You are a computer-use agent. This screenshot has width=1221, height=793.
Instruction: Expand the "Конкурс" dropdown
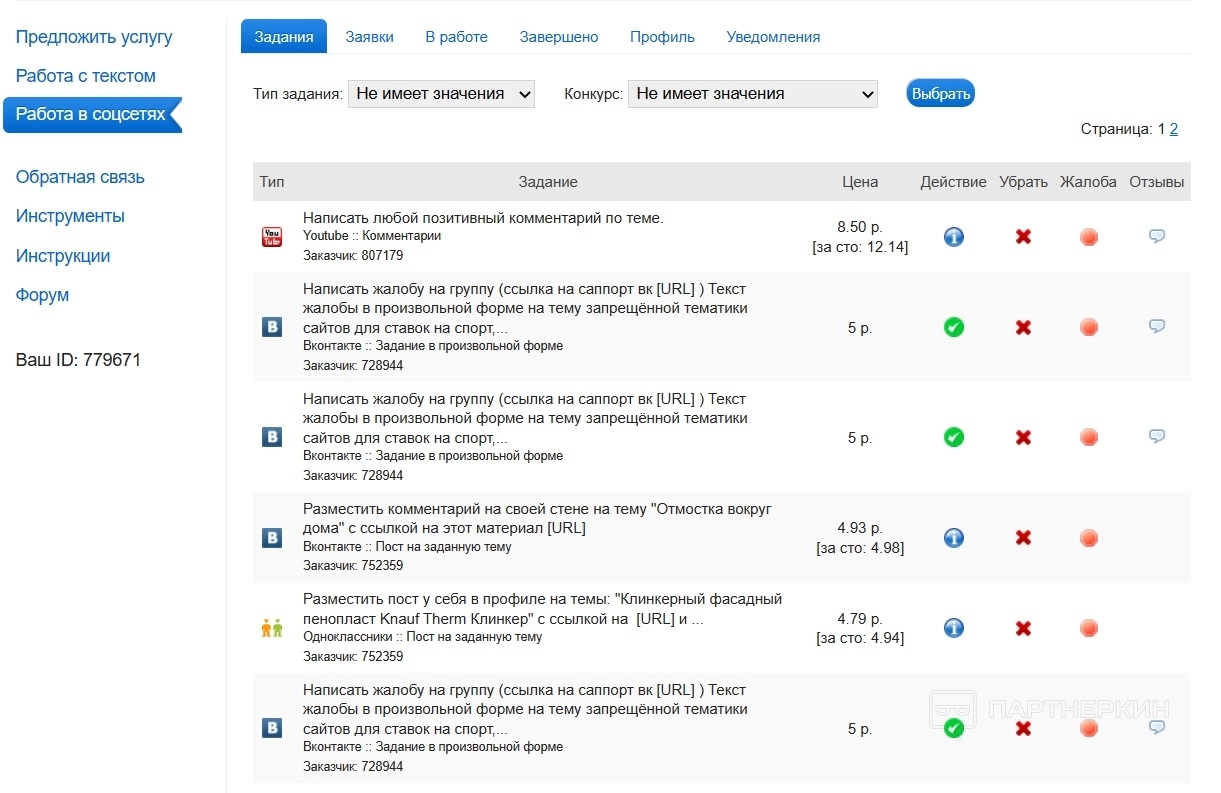point(752,94)
